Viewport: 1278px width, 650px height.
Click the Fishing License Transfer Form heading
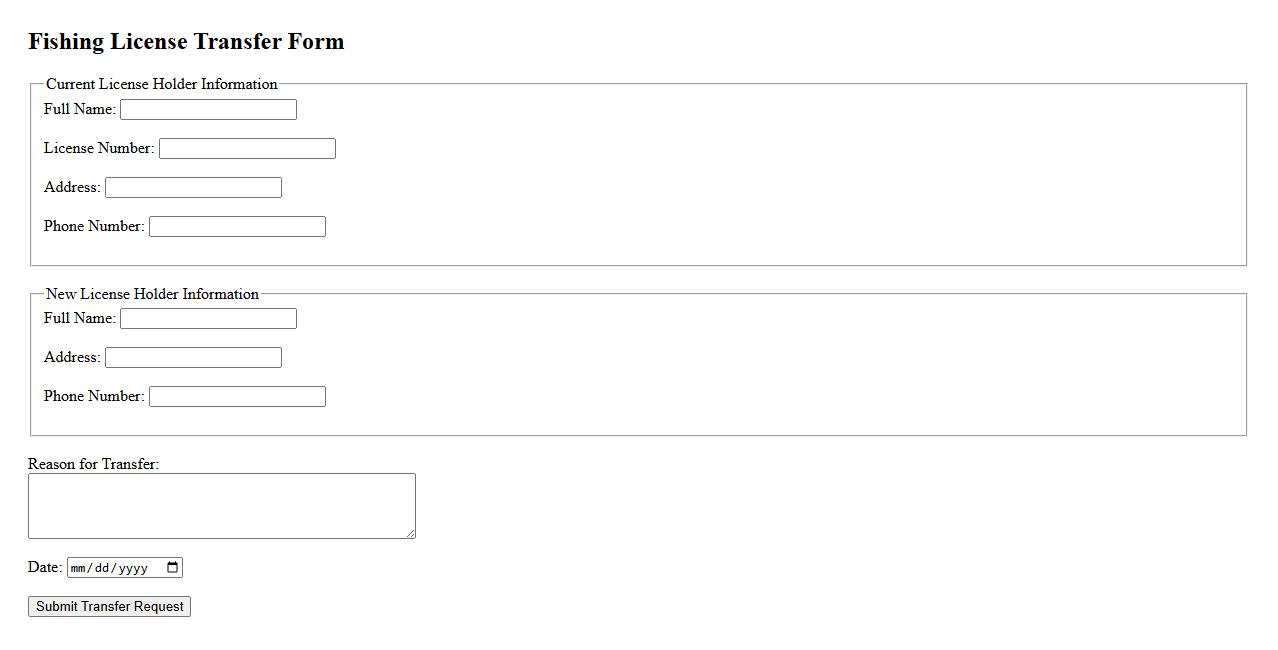coord(186,41)
